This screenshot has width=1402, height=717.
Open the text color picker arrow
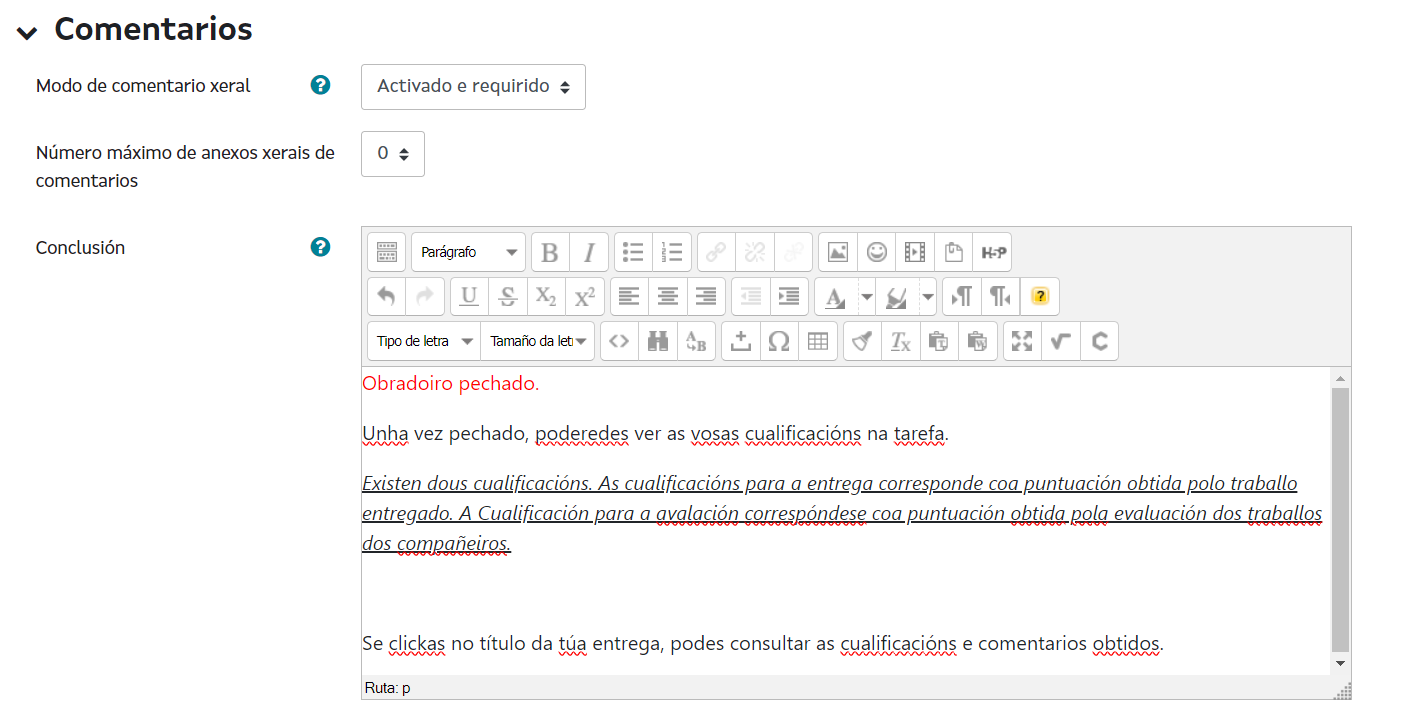click(x=866, y=297)
